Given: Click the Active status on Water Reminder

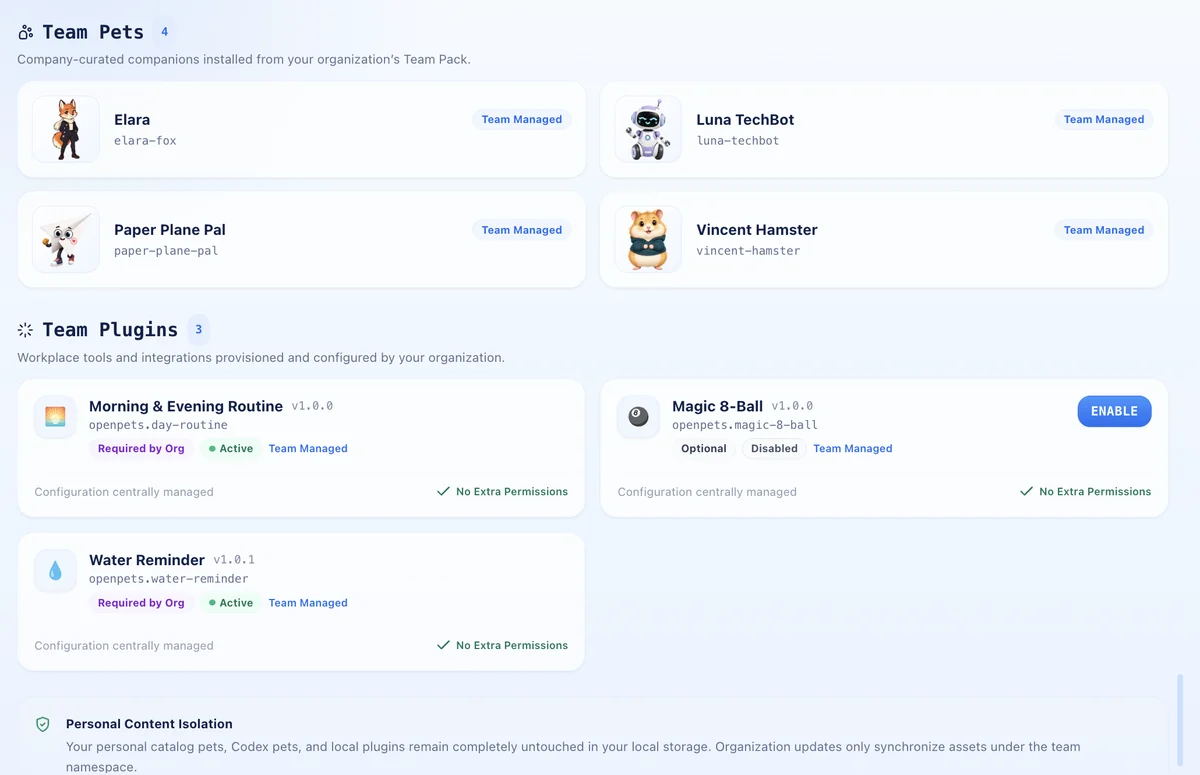Looking at the screenshot, I should coord(230,603).
